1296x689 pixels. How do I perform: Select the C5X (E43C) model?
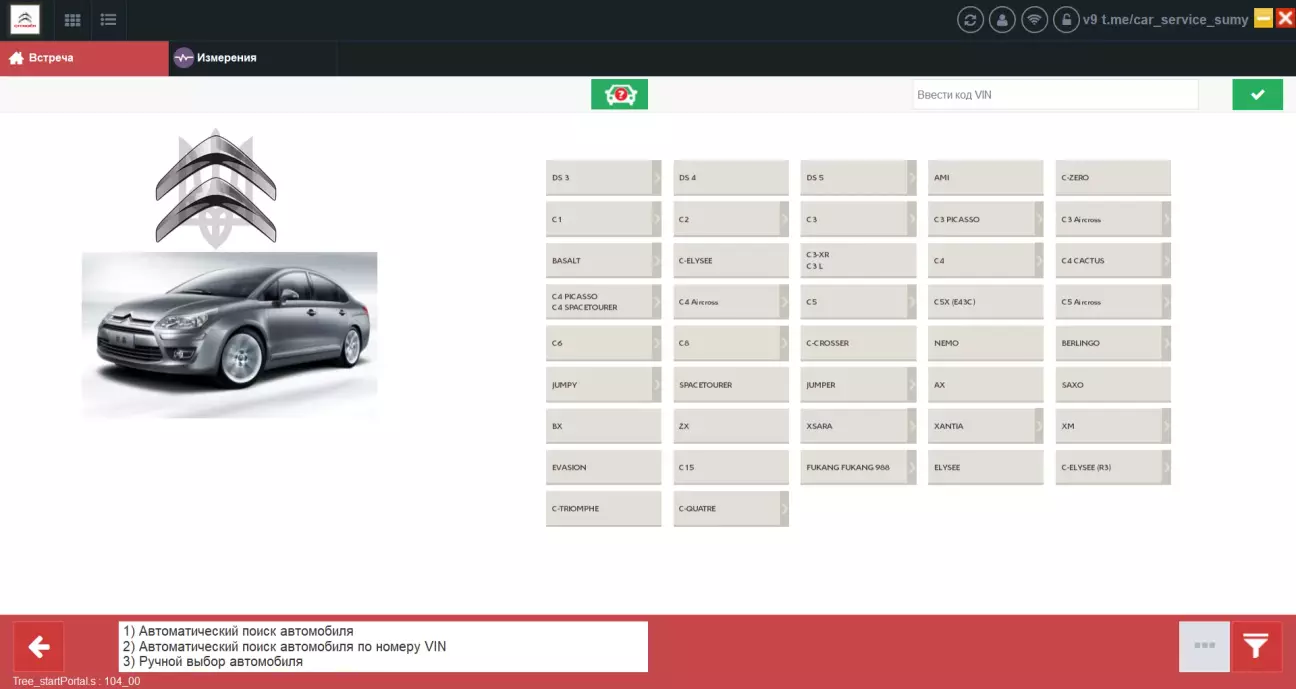[985, 302]
